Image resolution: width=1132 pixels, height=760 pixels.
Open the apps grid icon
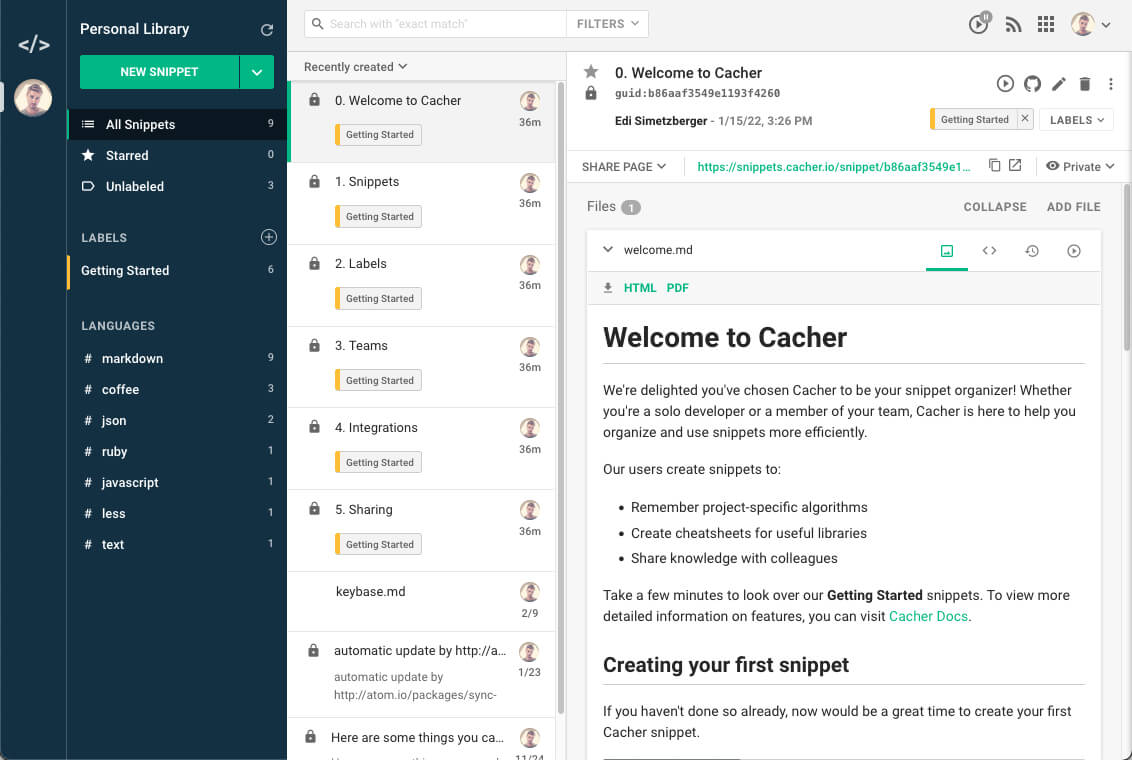pos(1046,24)
